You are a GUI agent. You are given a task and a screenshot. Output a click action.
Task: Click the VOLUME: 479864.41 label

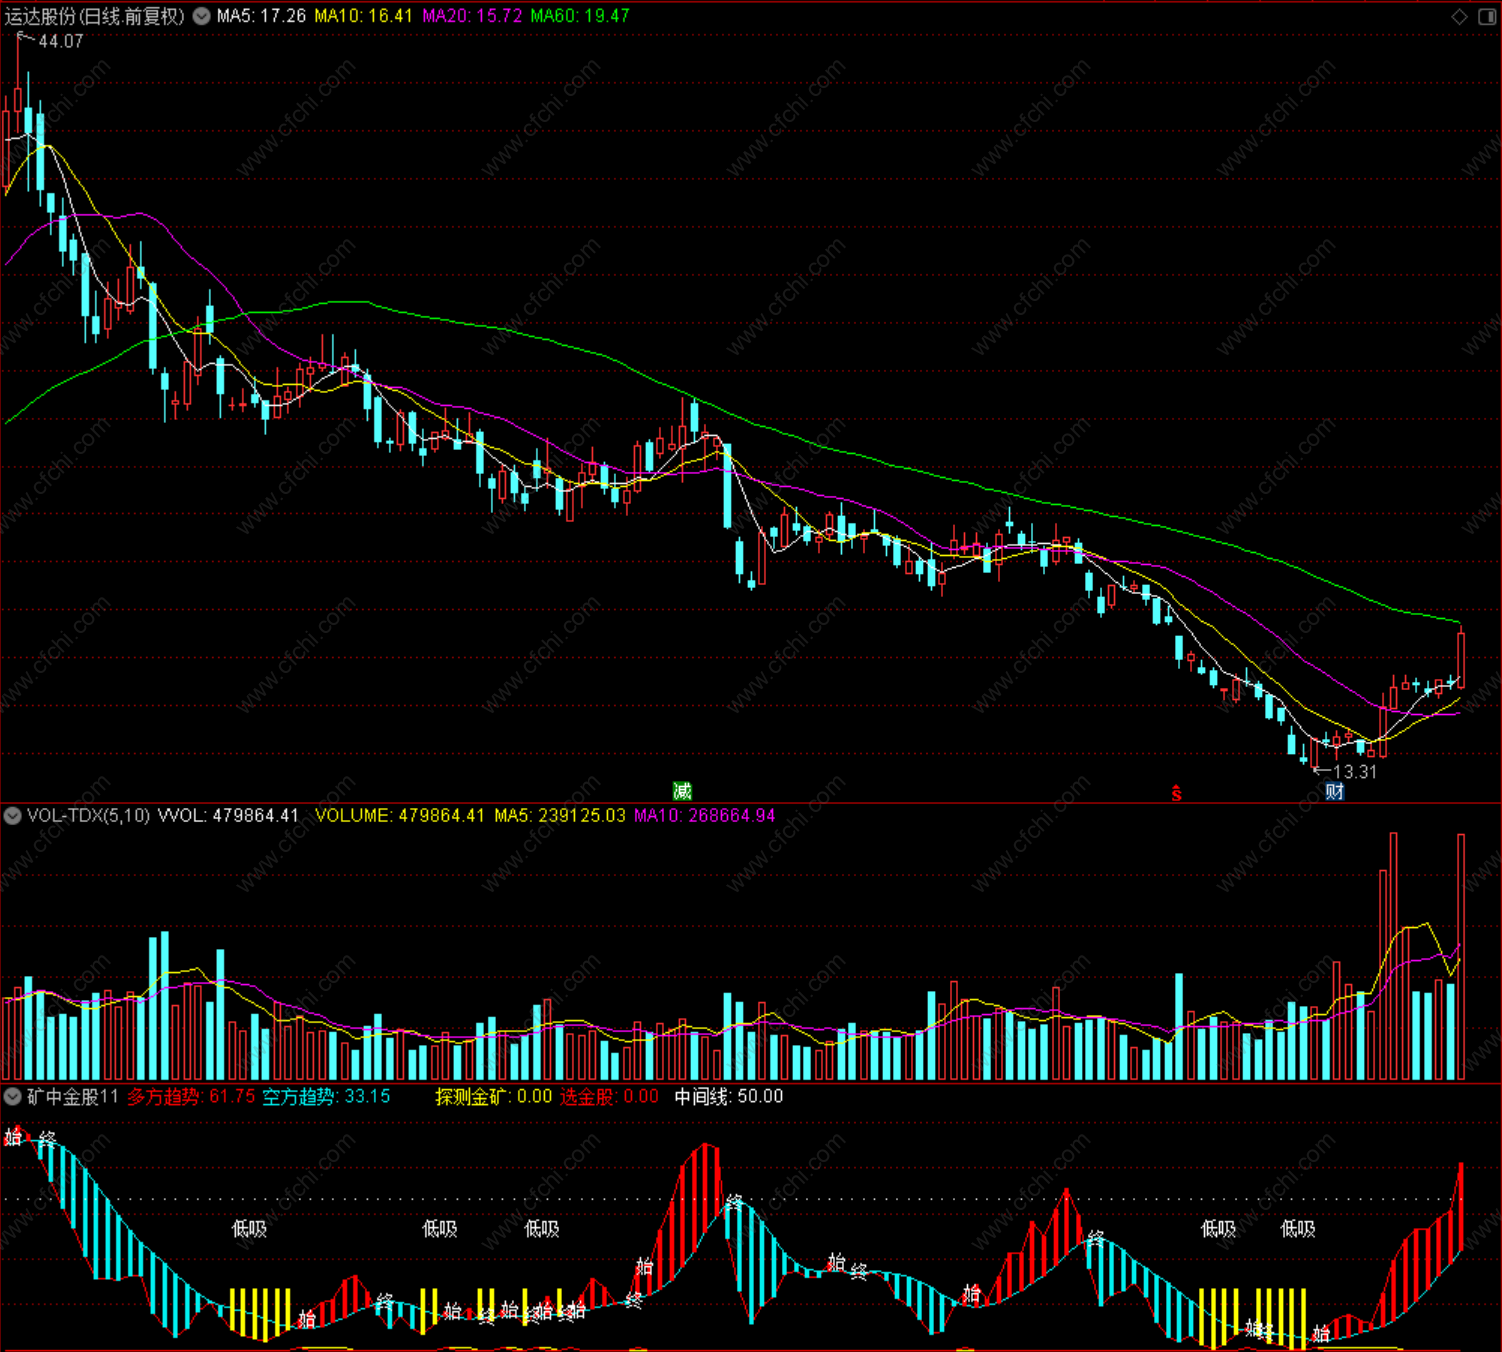tap(400, 815)
